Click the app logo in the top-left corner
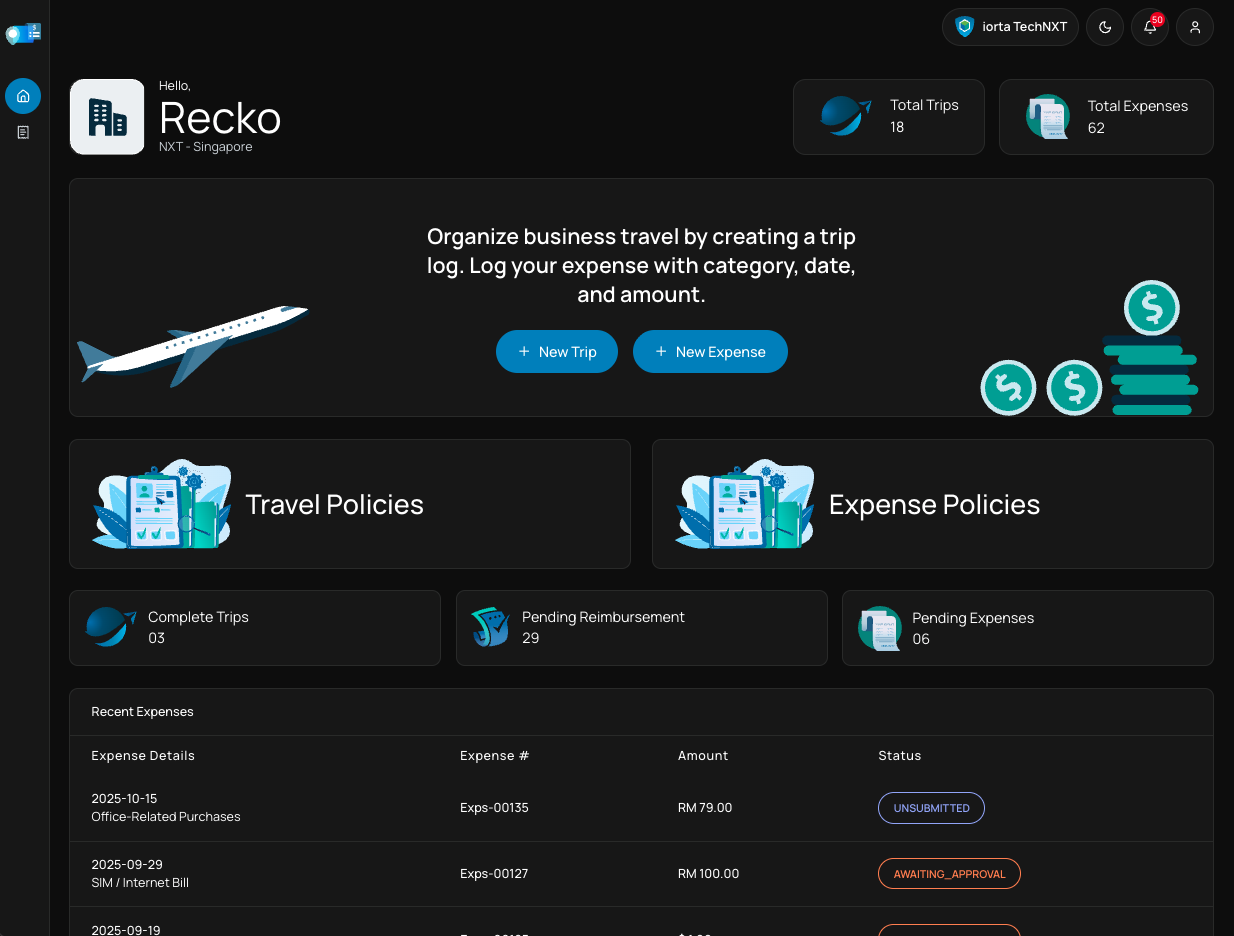The height and width of the screenshot is (936, 1234). (23, 34)
